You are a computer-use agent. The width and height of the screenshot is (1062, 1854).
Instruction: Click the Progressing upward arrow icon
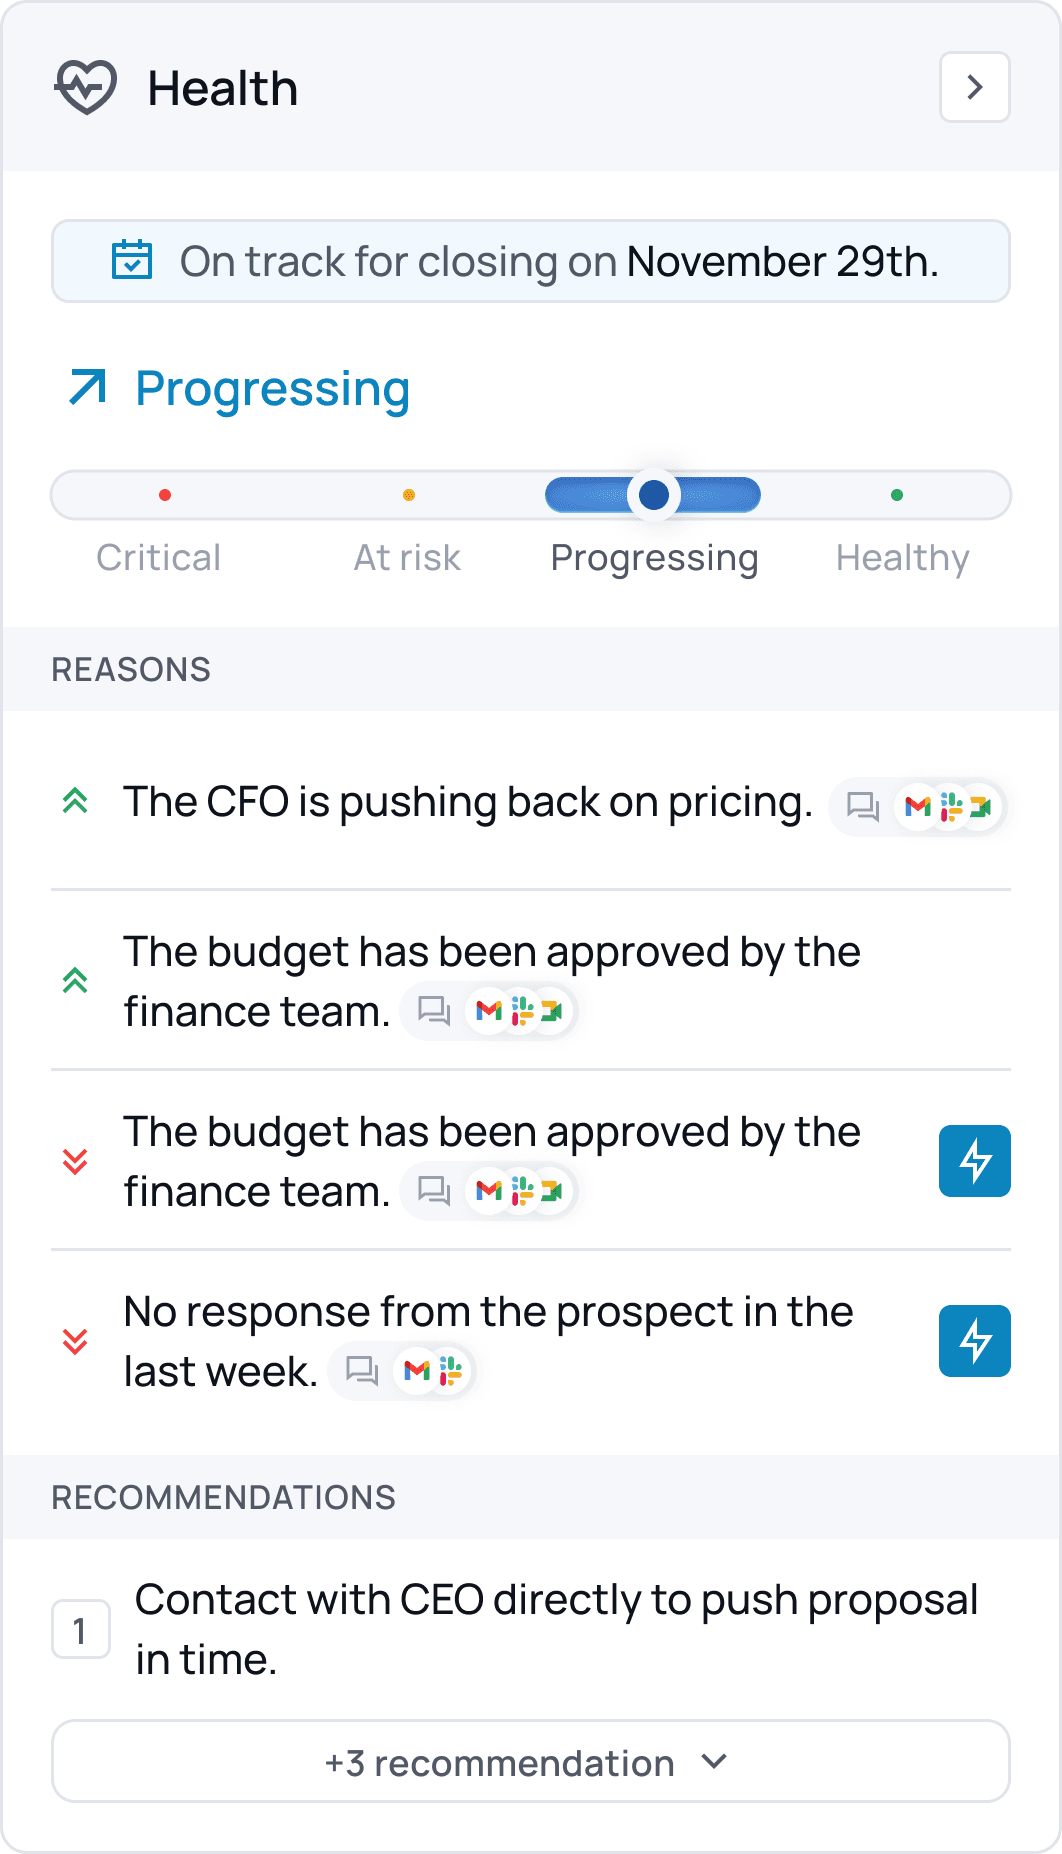pyautogui.click(x=88, y=388)
